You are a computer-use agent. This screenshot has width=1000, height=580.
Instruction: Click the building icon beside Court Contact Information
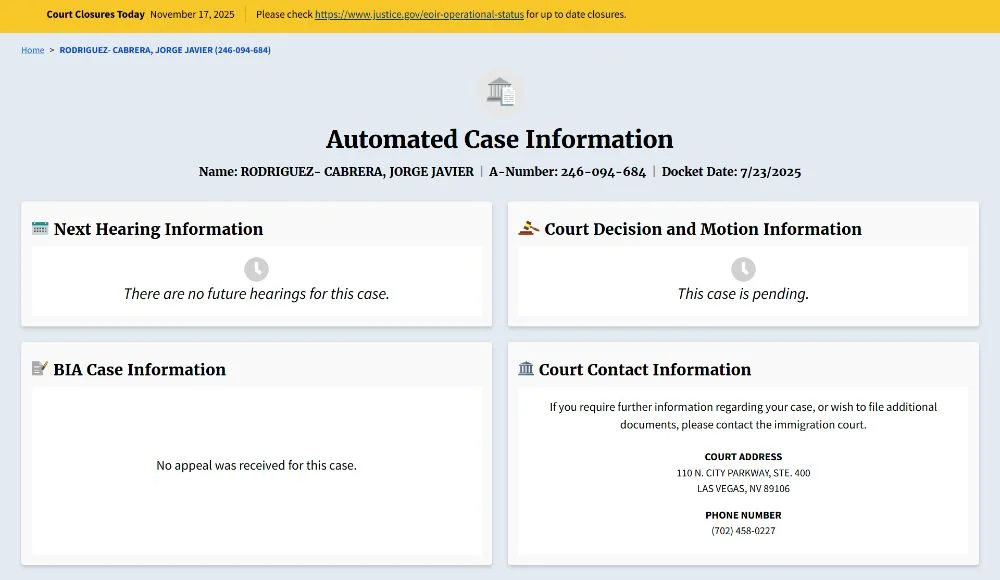tap(526, 369)
